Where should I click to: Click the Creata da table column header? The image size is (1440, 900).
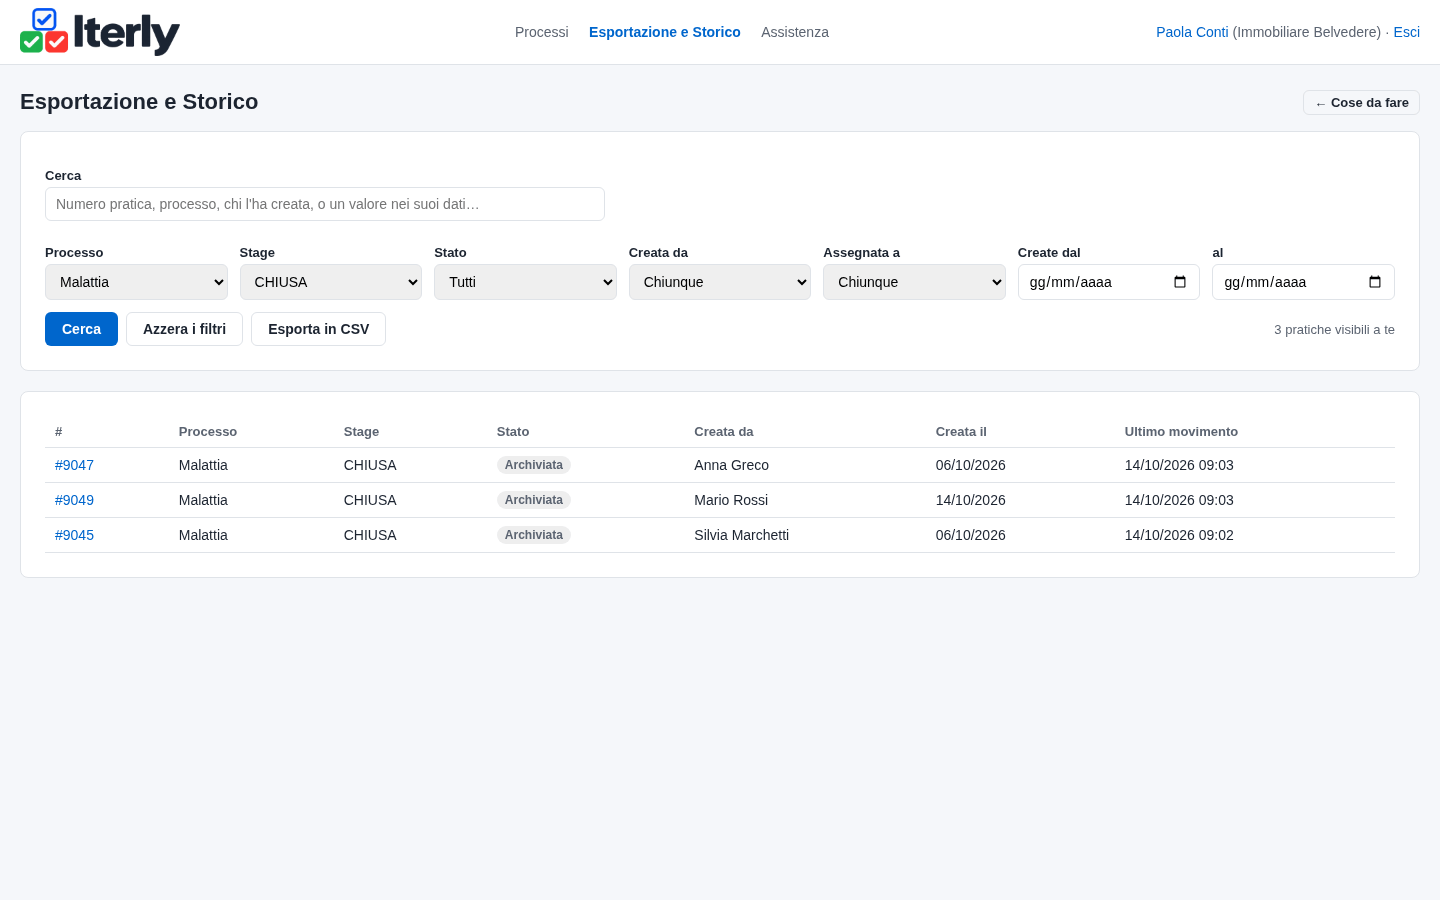pos(724,432)
